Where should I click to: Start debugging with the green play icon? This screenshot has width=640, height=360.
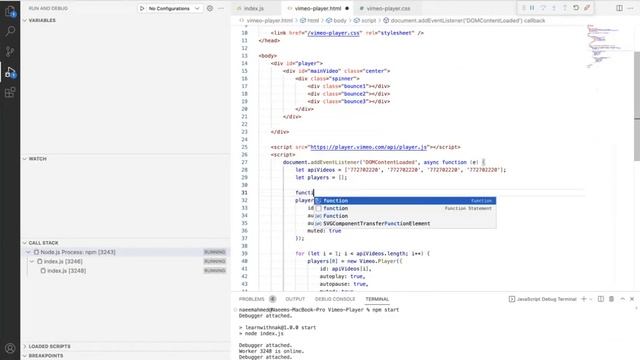click(x=142, y=8)
